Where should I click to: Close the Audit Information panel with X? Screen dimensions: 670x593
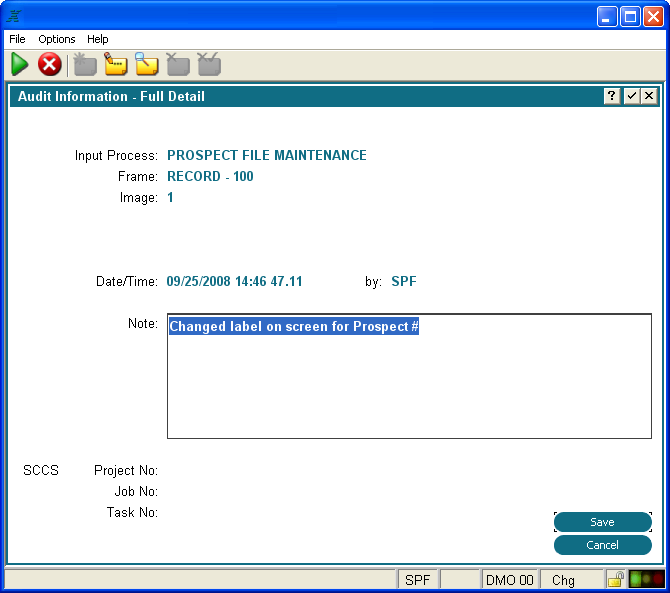point(649,96)
